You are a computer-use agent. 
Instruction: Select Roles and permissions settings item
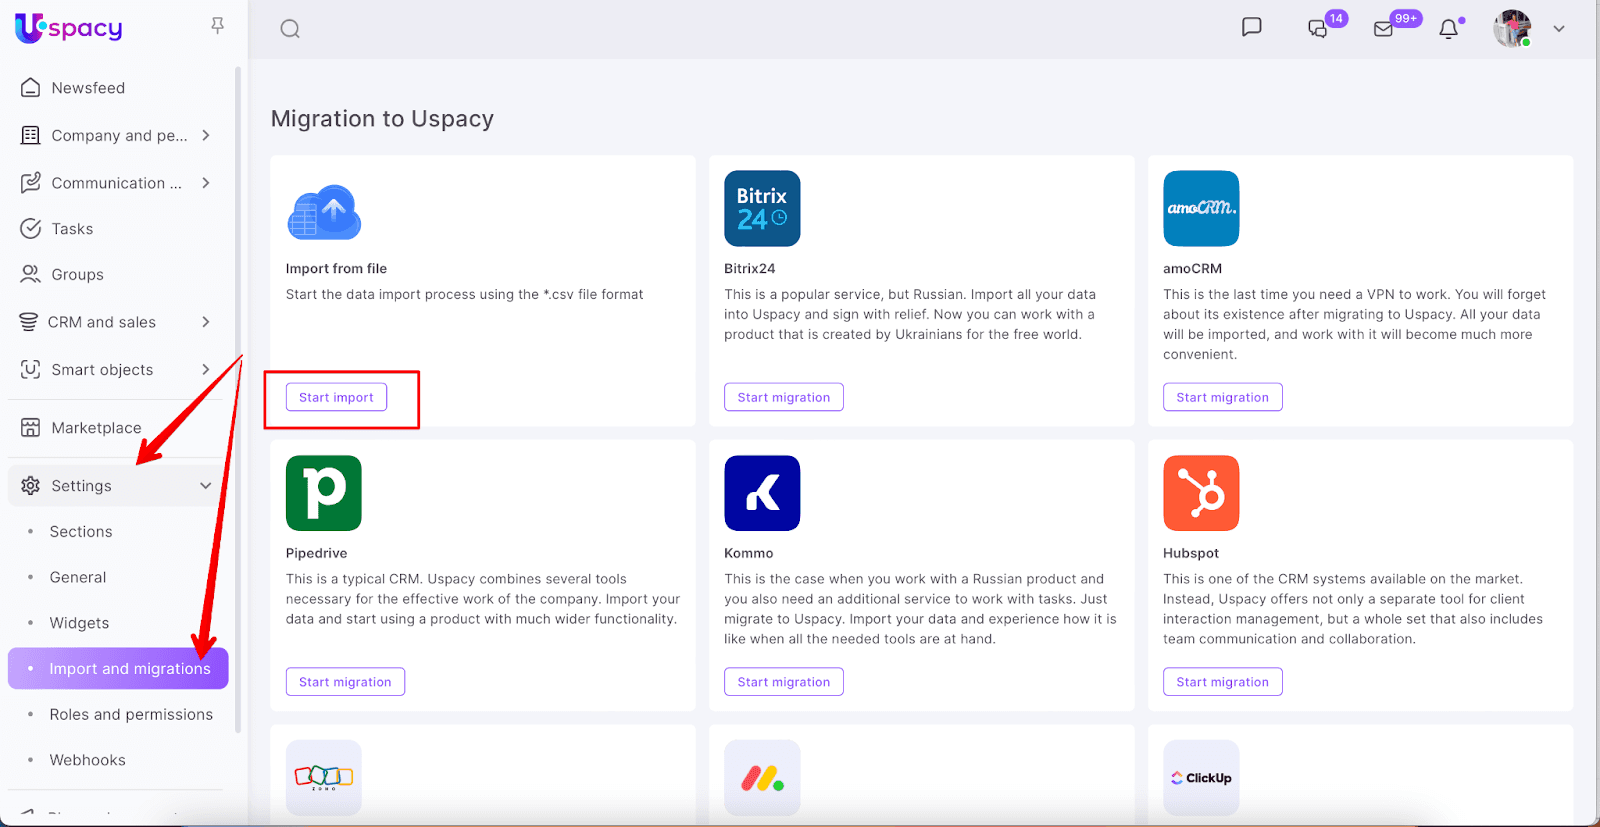pyautogui.click(x=131, y=714)
